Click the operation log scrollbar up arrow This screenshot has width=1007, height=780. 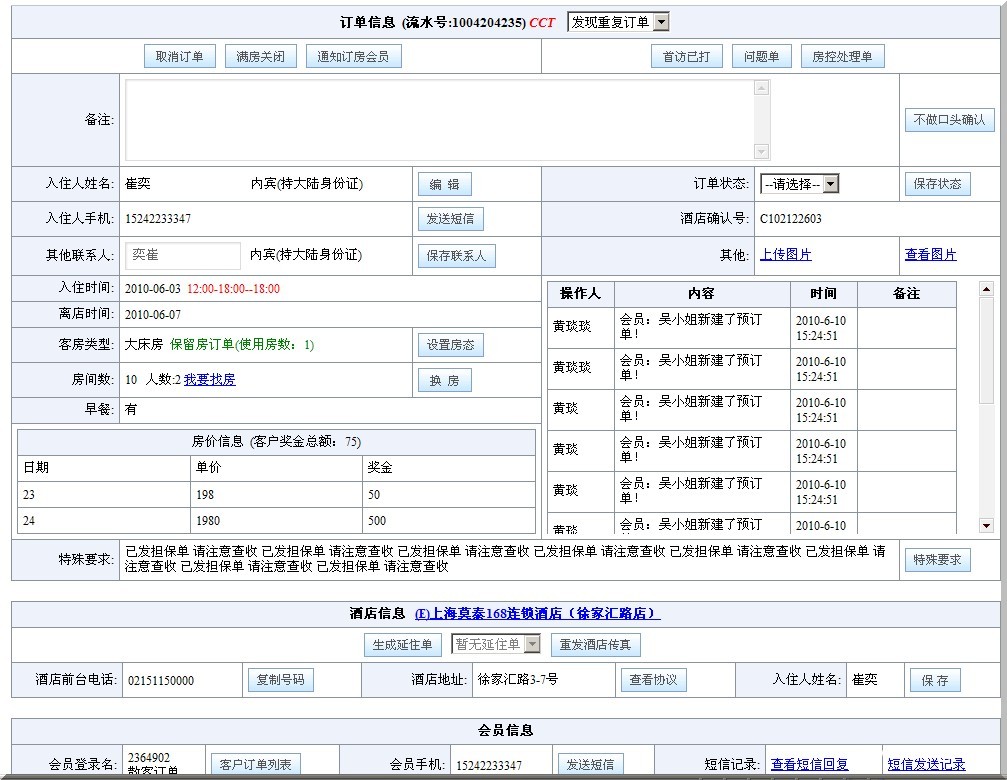(x=986, y=289)
